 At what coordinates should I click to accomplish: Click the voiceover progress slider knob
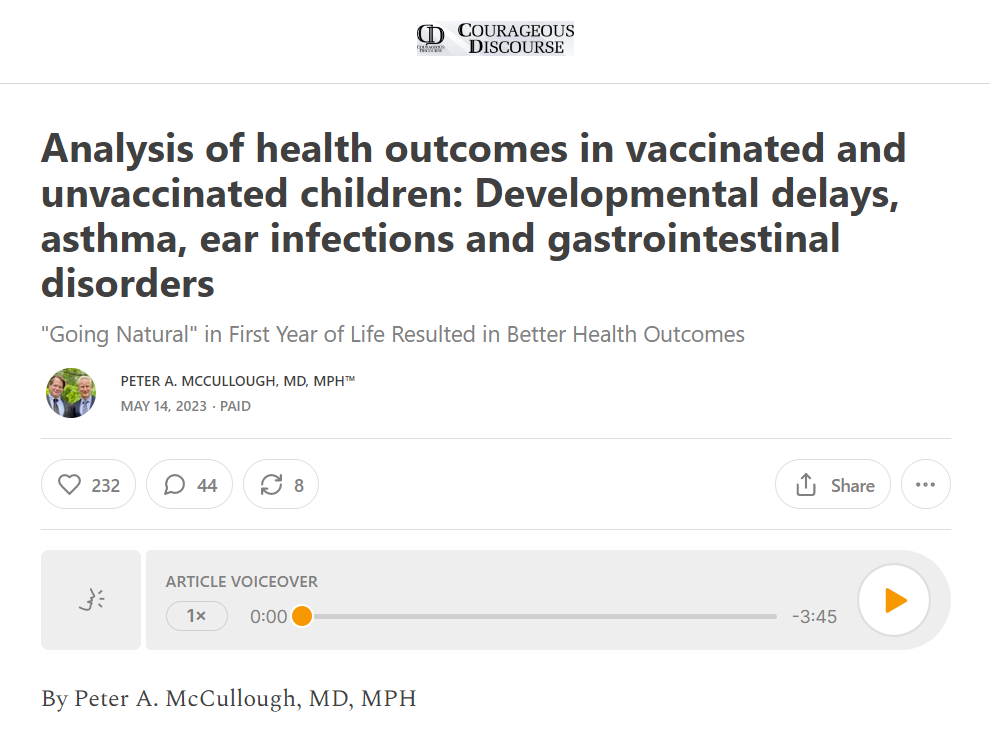pos(302,616)
